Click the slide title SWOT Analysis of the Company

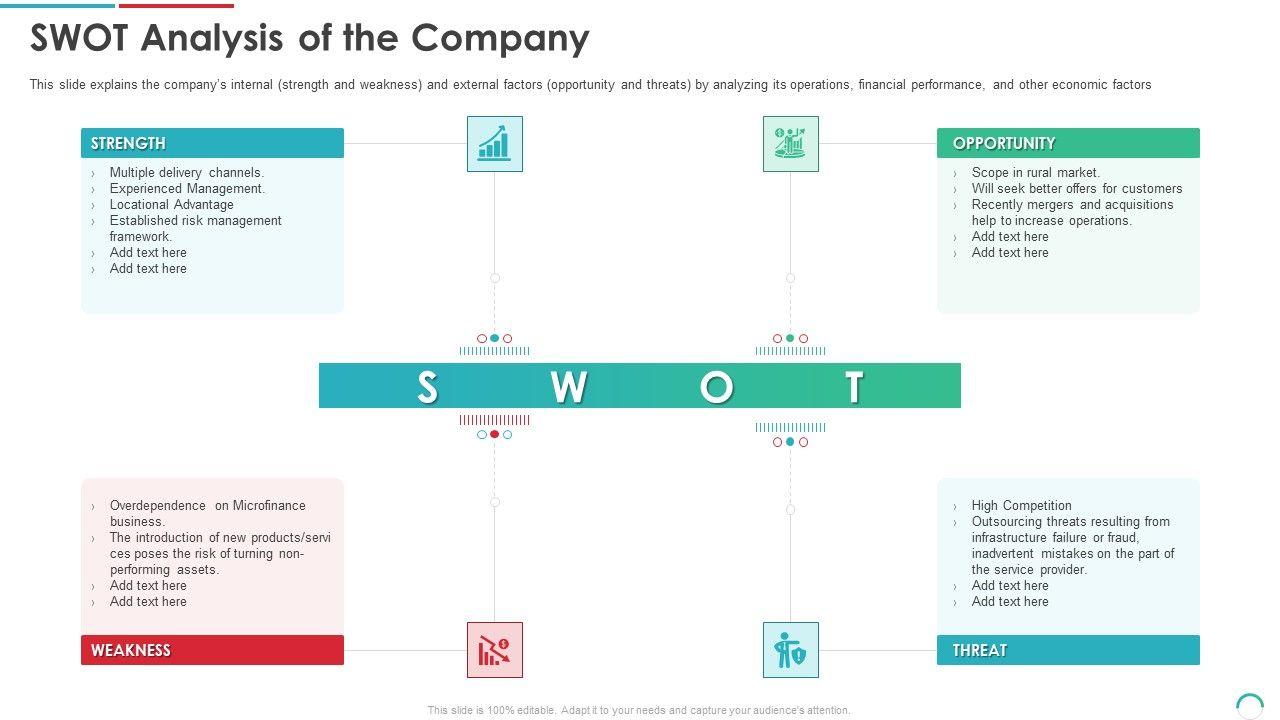pos(310,38)
